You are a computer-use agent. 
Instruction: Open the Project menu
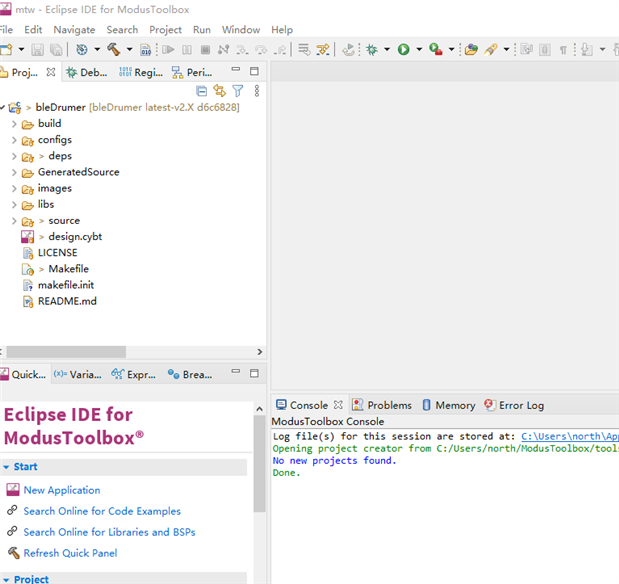pos(165,30)
